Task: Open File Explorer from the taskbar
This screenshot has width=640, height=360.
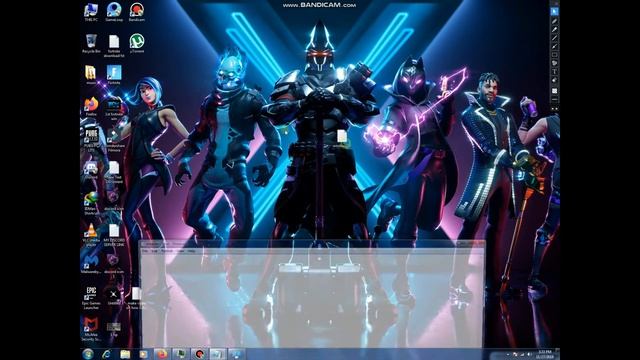Action: [x=125, y=354]
